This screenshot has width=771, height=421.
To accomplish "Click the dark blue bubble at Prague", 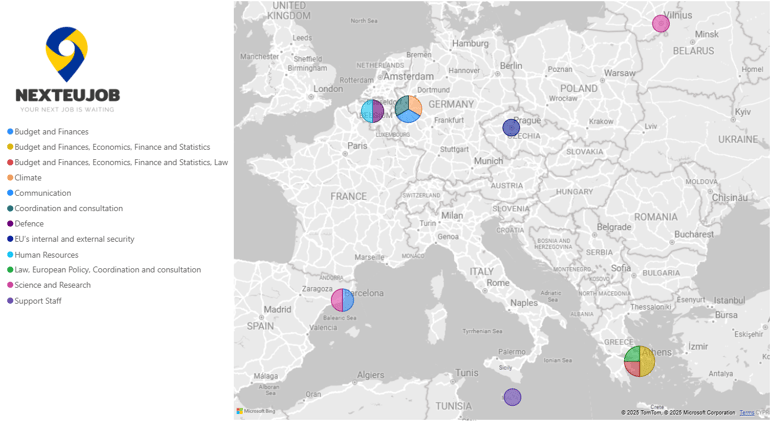I will point(511,128).
